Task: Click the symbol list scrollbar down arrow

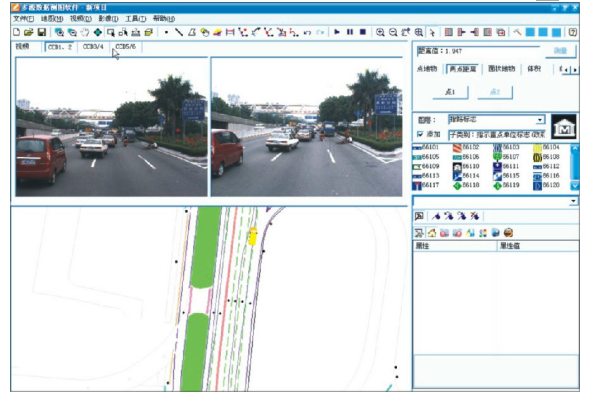Action: coord(575,186)
